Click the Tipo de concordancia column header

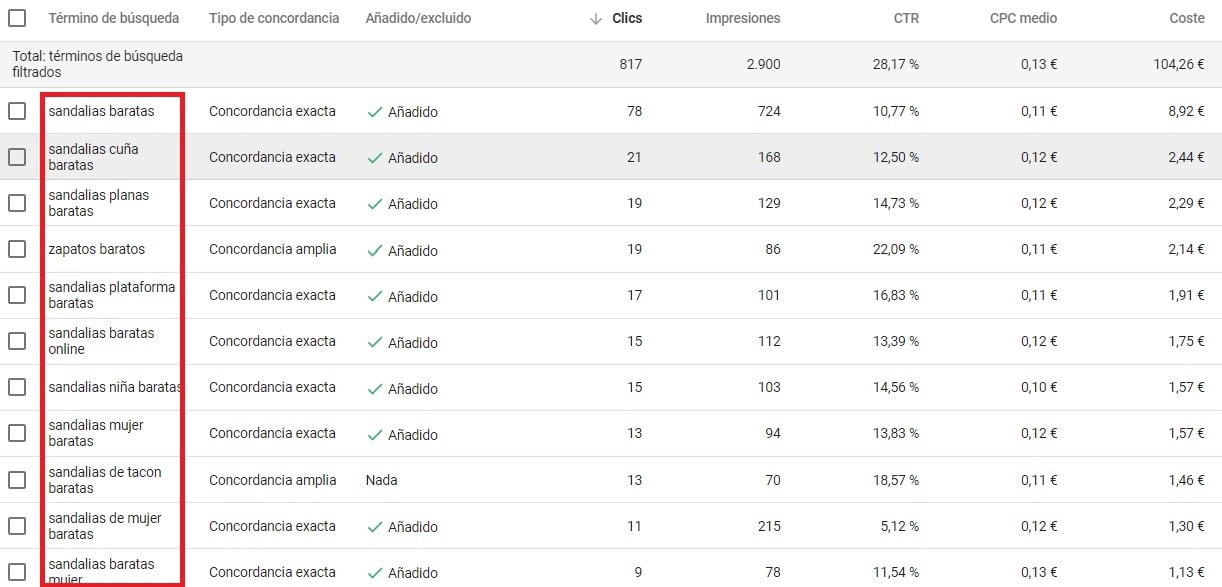pos(274,18)
